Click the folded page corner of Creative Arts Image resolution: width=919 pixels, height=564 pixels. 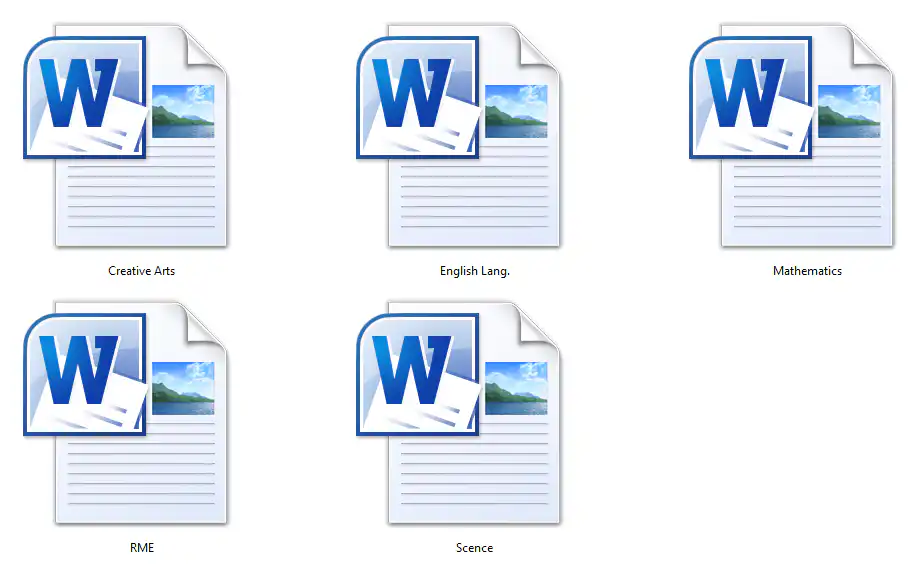click(x=203, y=49)
